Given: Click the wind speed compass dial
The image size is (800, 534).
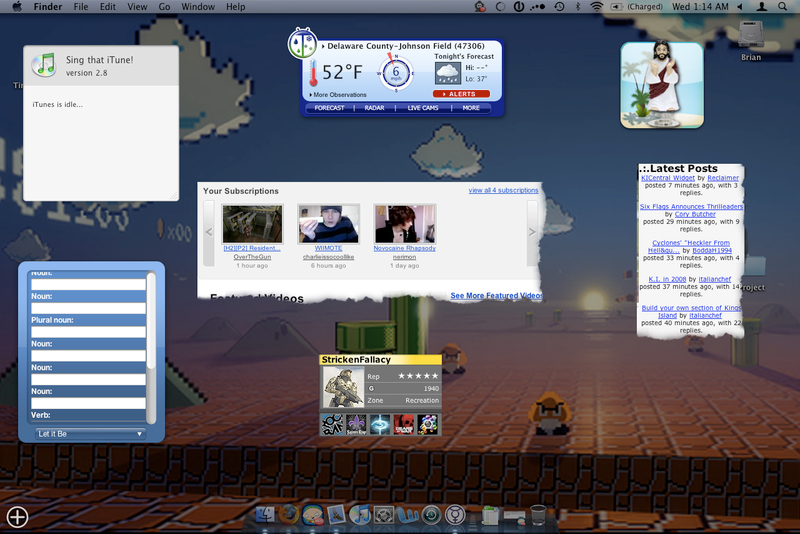Looking at the screenshot, I should click(x=396, y=73).
